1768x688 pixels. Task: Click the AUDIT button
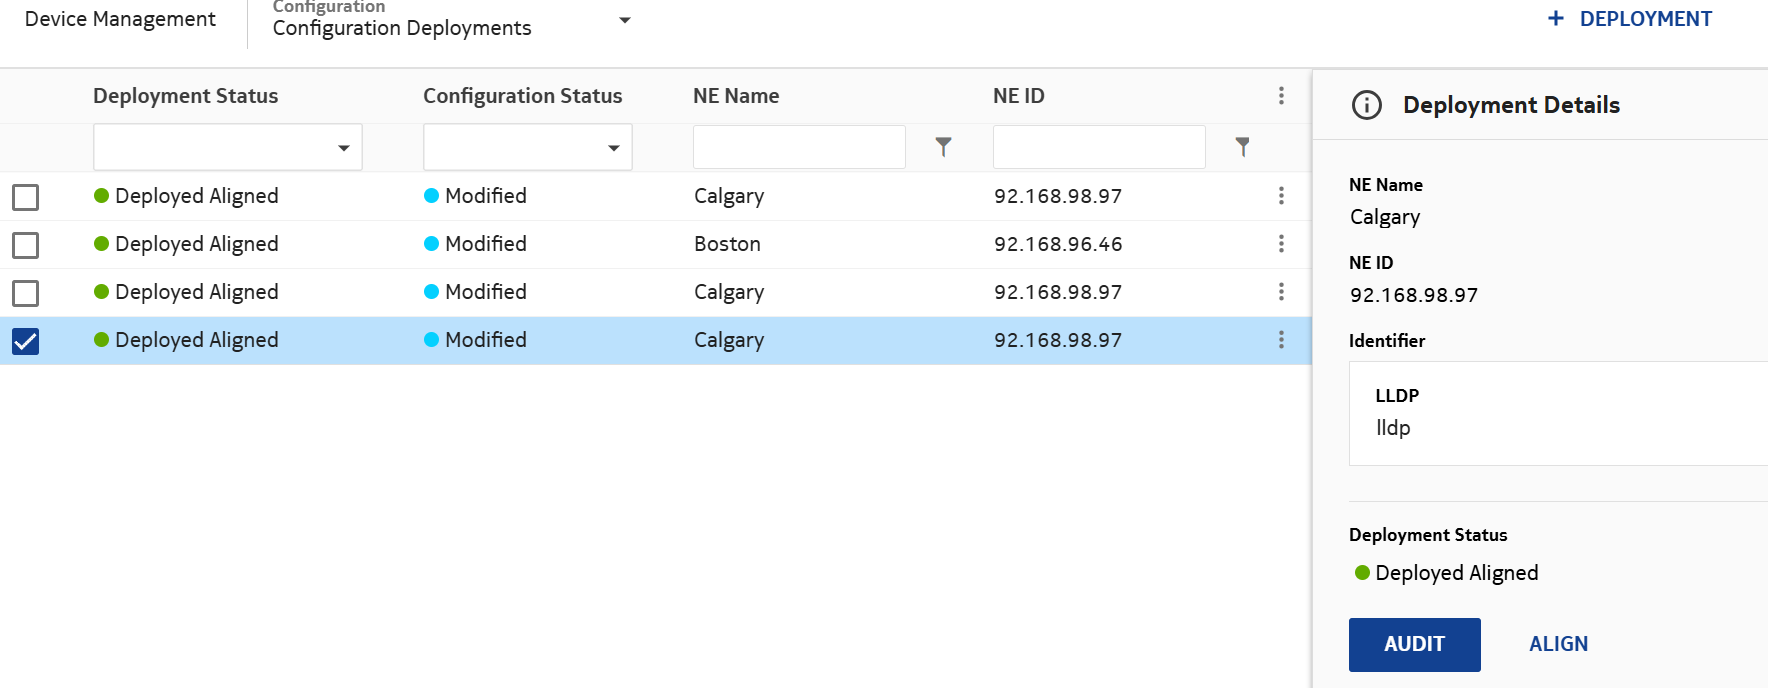(1414, 644)
